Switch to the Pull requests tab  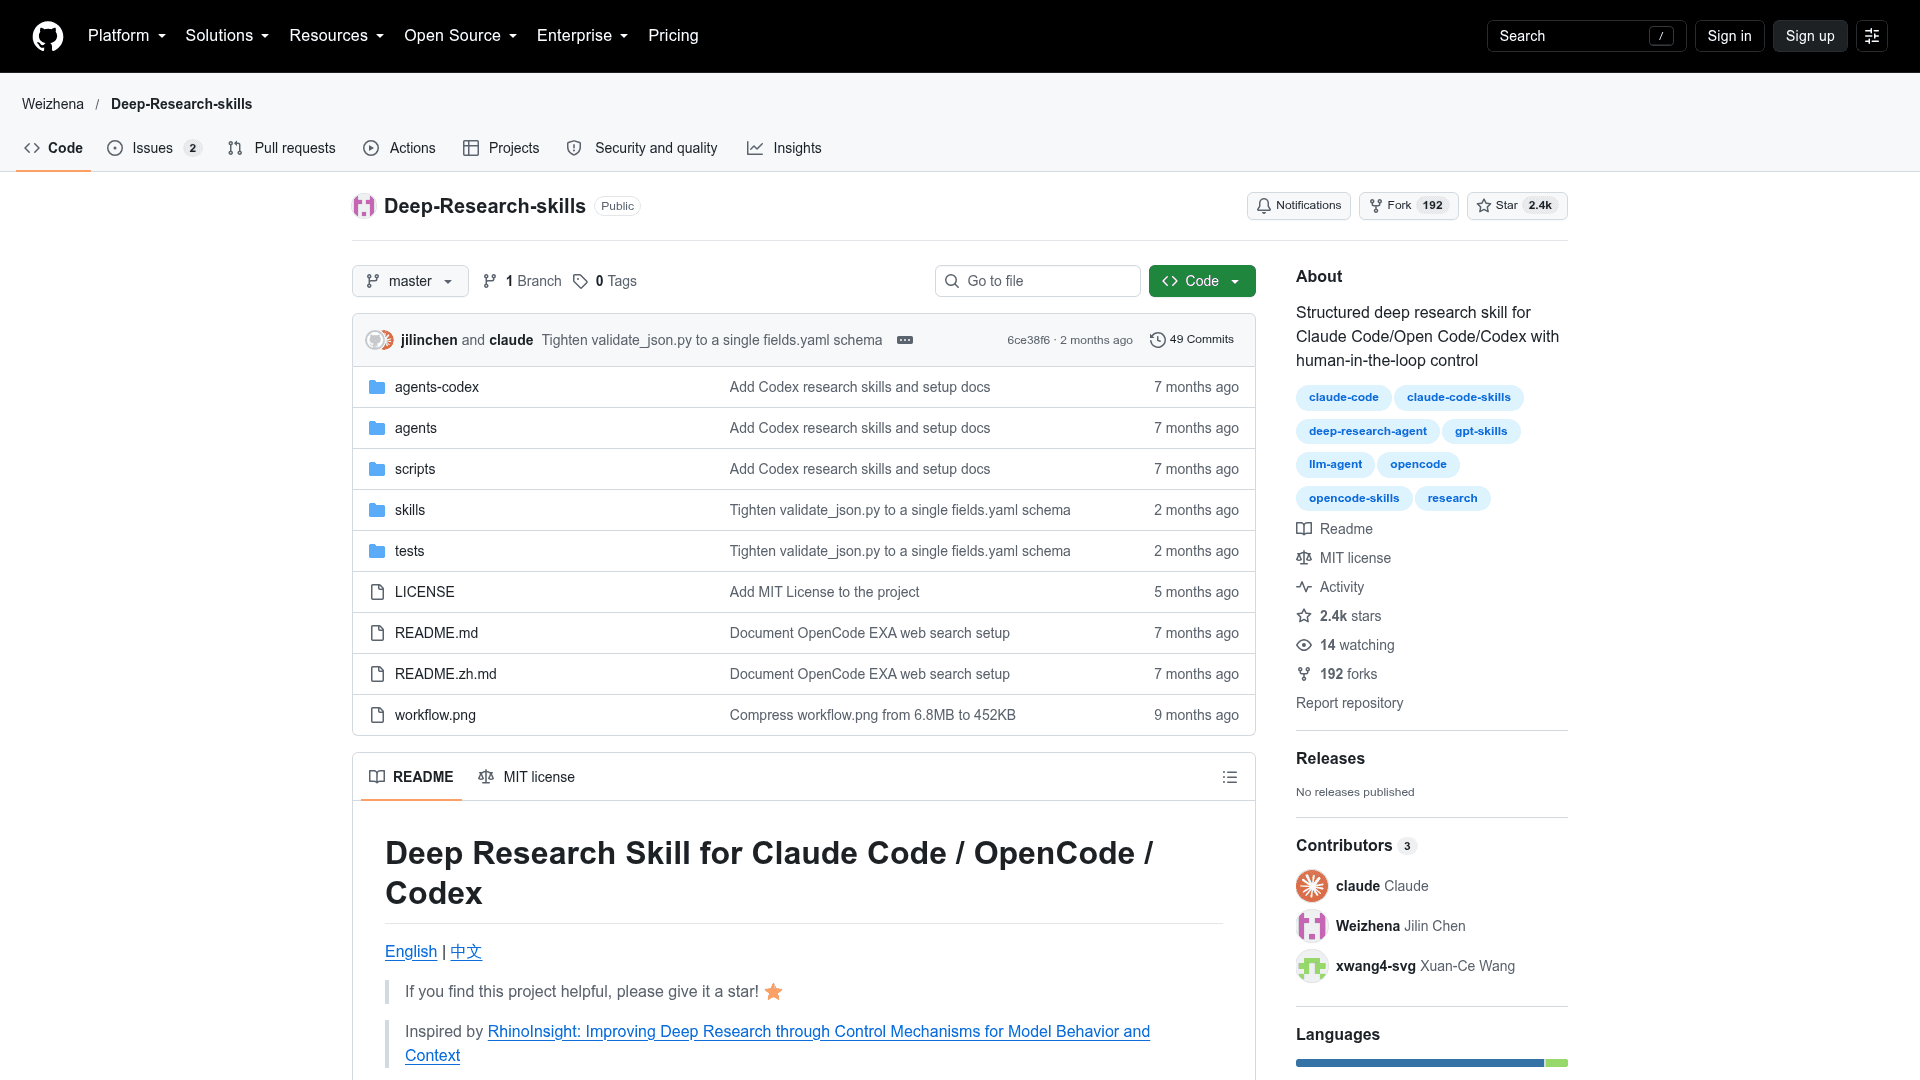[x=282, y=148]
